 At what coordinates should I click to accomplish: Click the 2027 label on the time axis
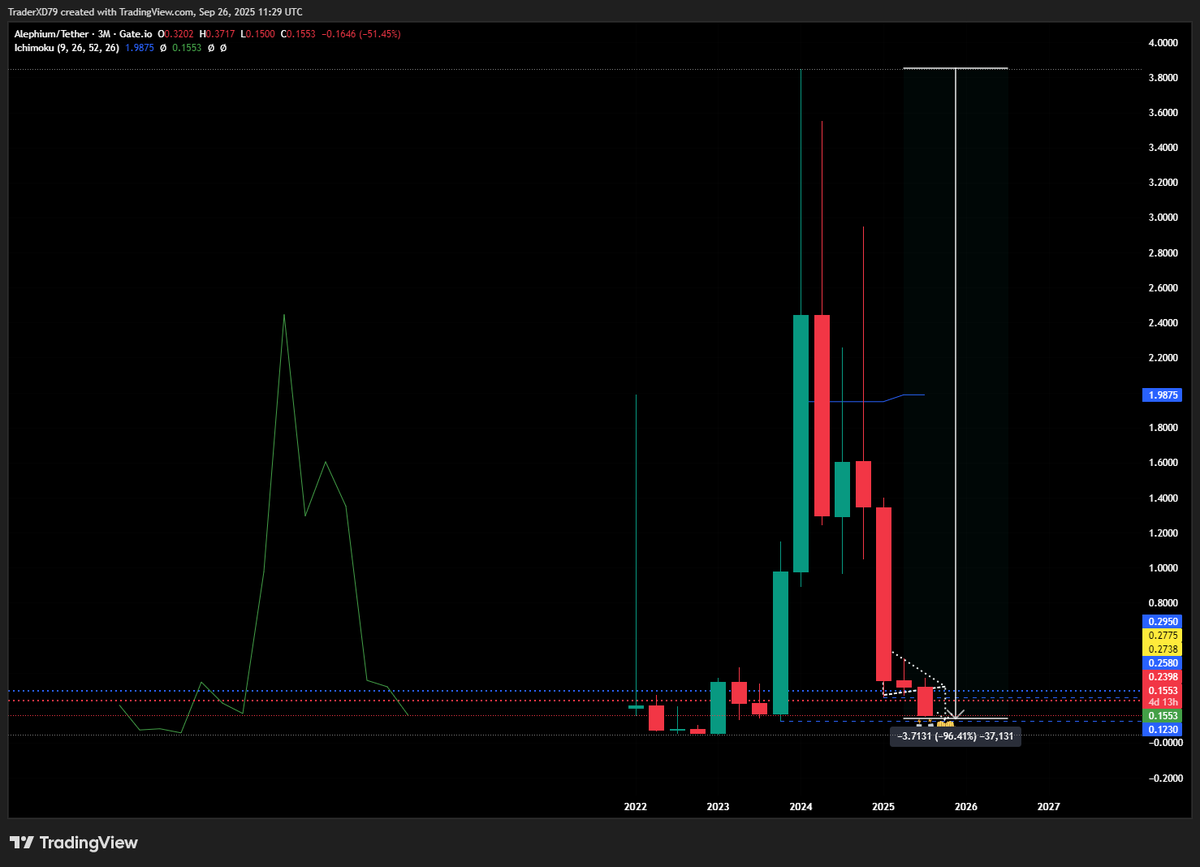pos(1049,806)
